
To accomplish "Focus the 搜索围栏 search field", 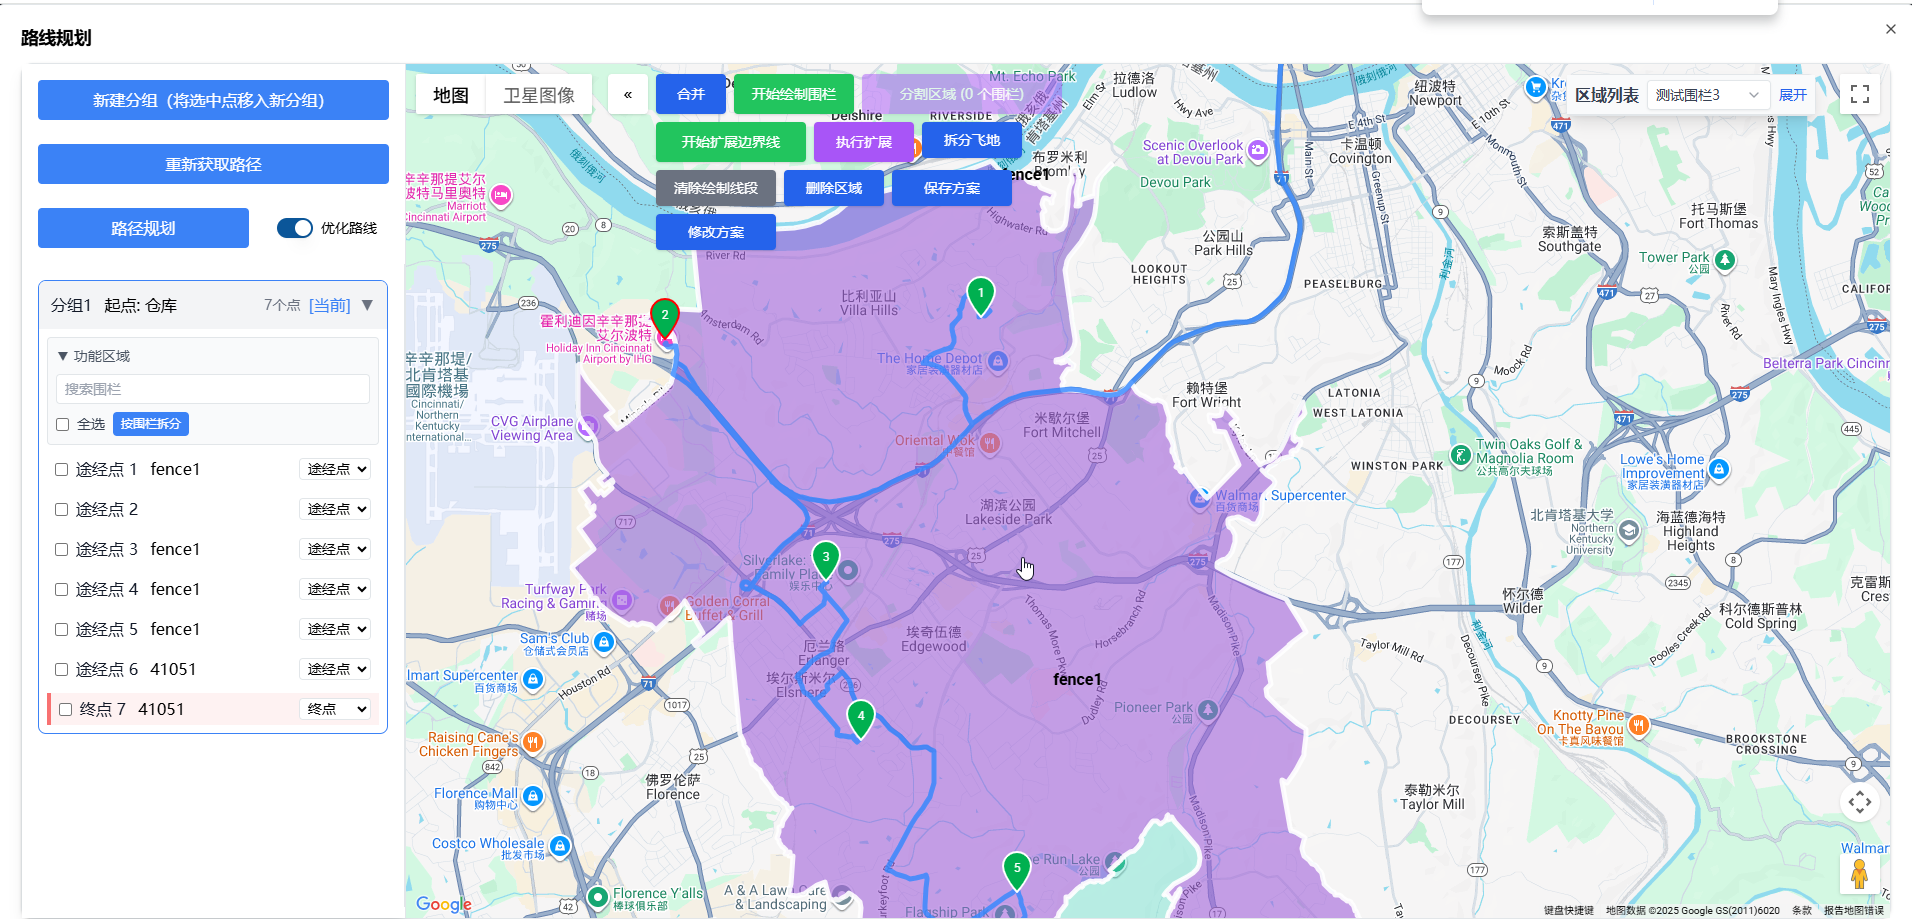I will pos(213,389).
